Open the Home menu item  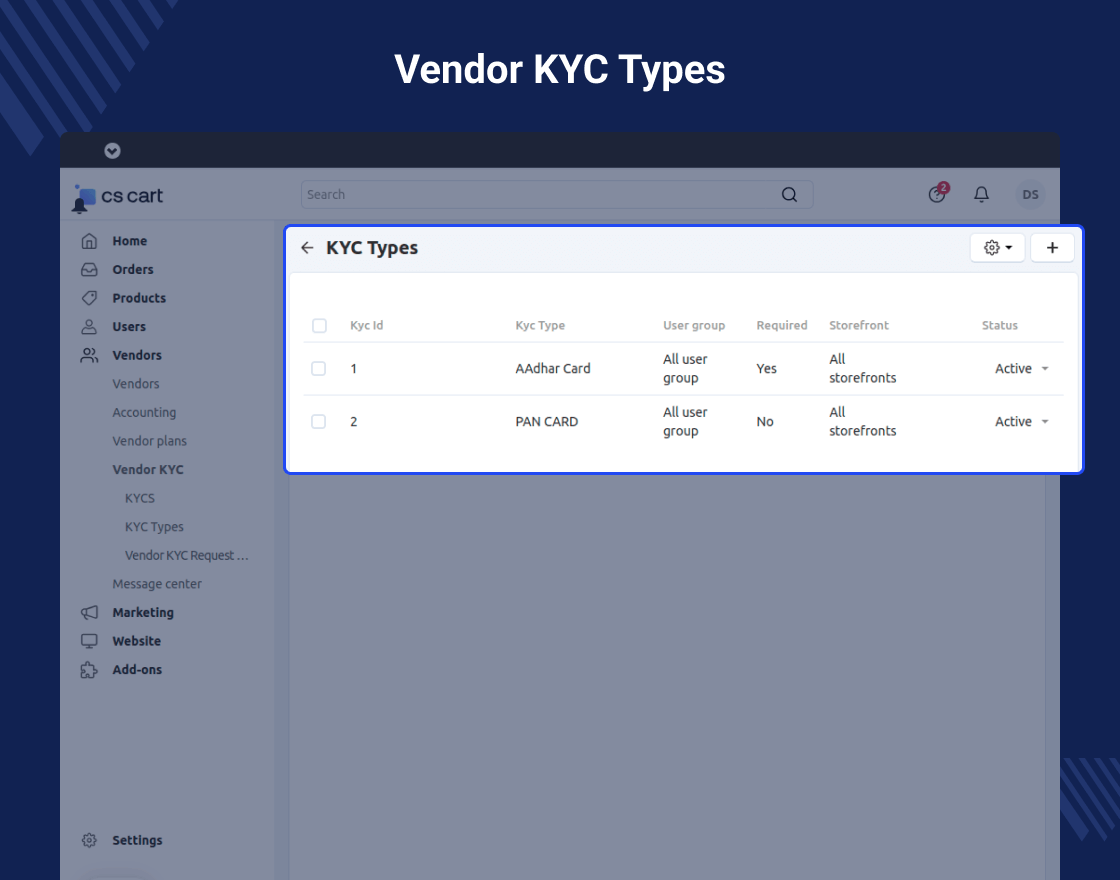coord(129,241)
